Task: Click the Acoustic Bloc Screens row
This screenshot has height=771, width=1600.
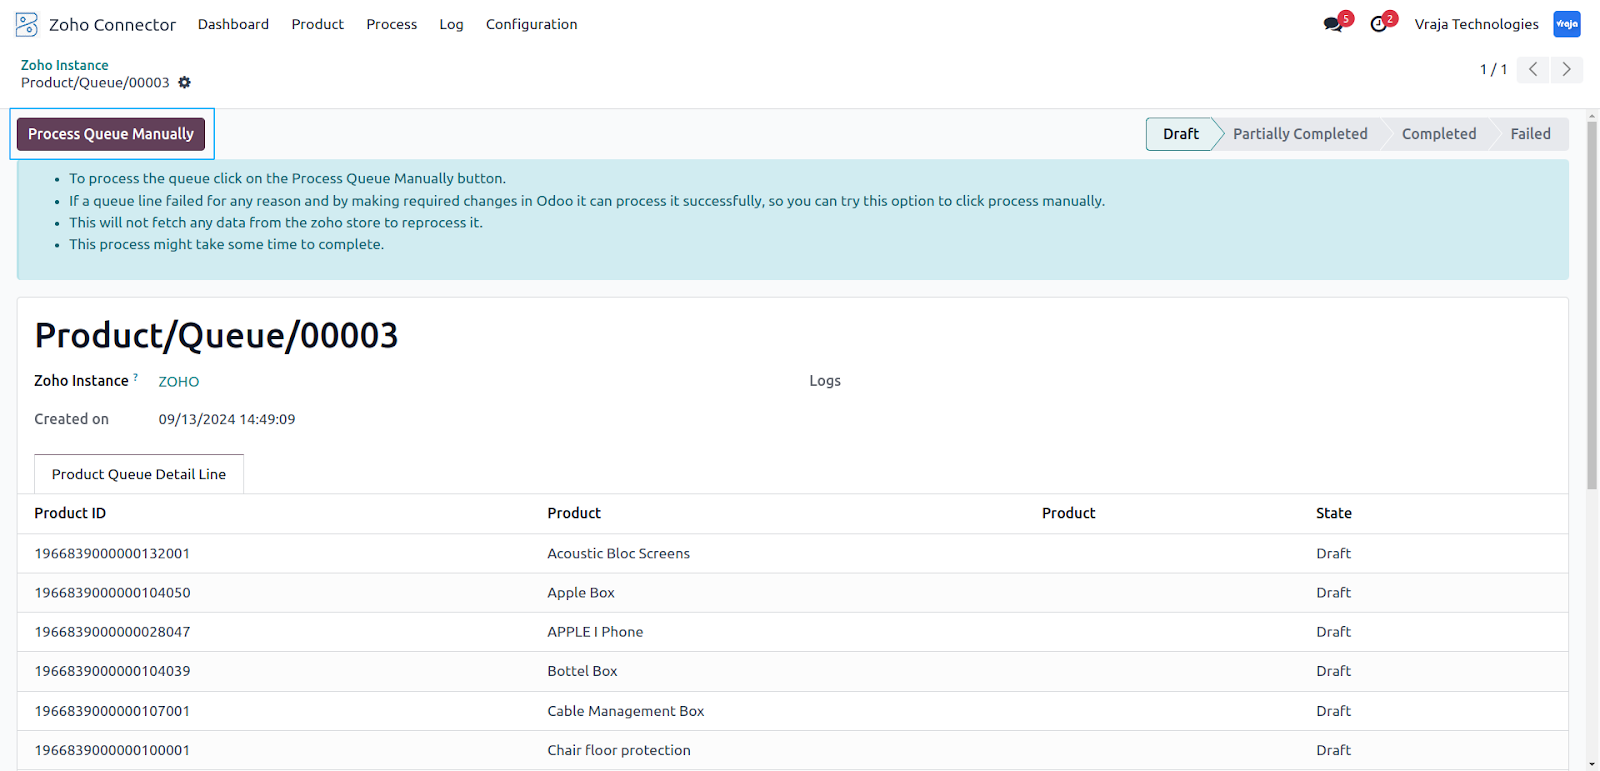Action: [x=792, y=553]
